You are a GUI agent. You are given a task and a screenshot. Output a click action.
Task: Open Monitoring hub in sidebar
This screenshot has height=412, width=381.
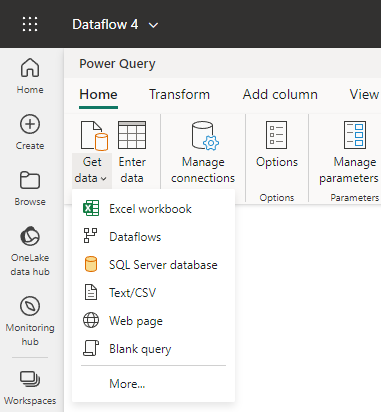[x=30, y=321]
